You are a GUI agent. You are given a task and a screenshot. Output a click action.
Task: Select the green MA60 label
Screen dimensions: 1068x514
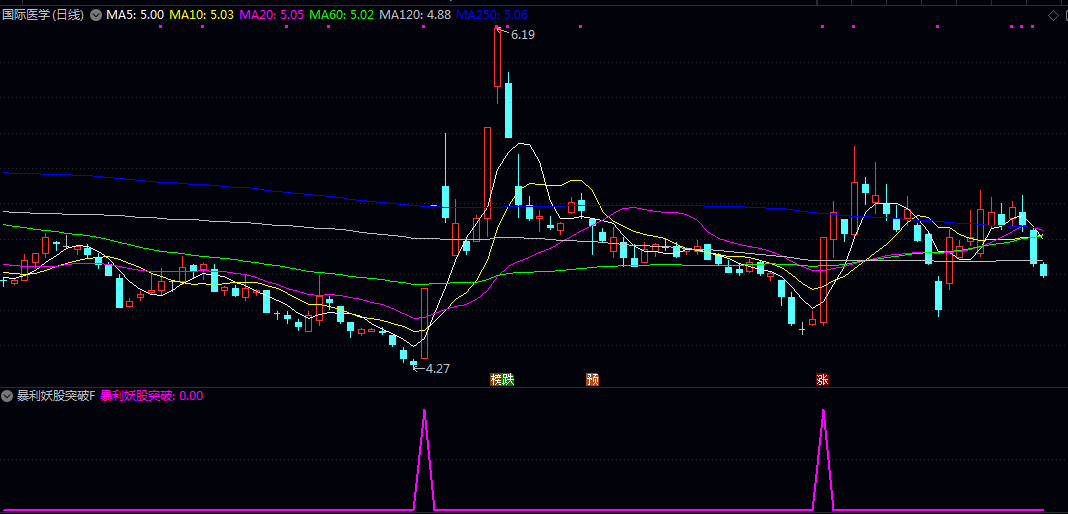click(x=342, y=14)
